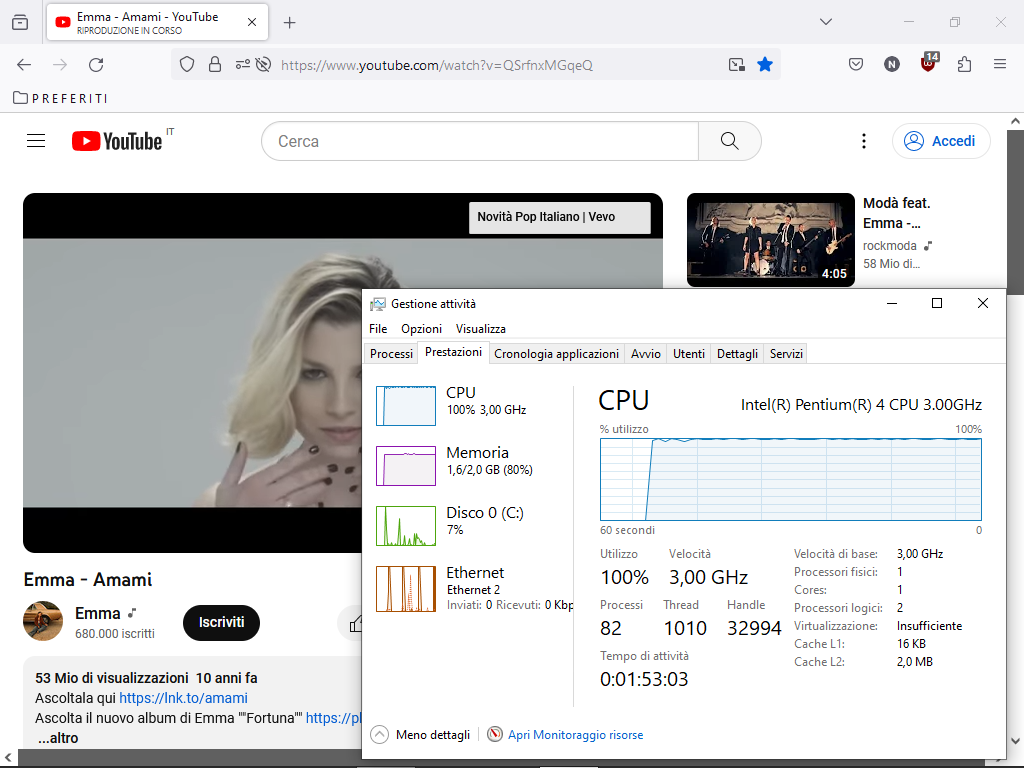Select the Prestazioni tab

coord(453,352)
